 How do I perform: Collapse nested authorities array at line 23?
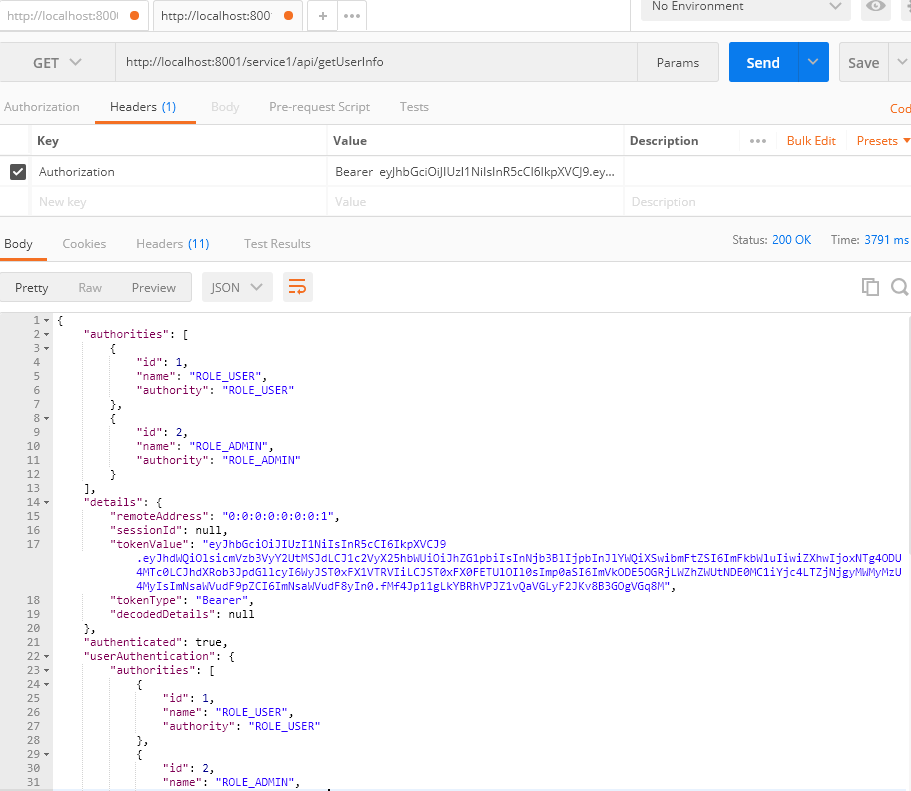click(46, 670)
